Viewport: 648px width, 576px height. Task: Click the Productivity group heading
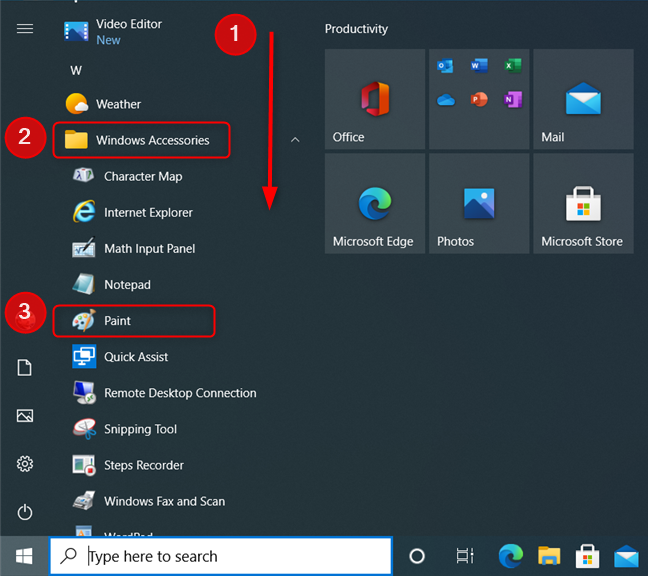(356, 29)
